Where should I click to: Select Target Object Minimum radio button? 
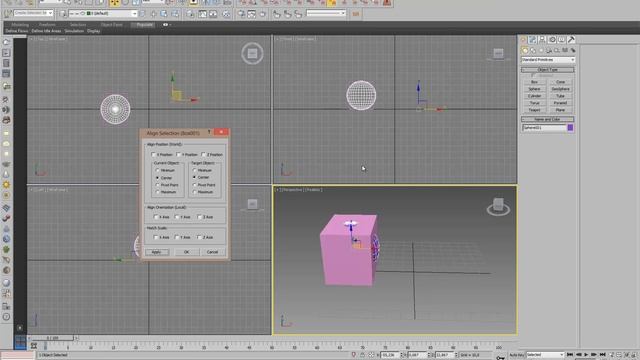point(194,170)
